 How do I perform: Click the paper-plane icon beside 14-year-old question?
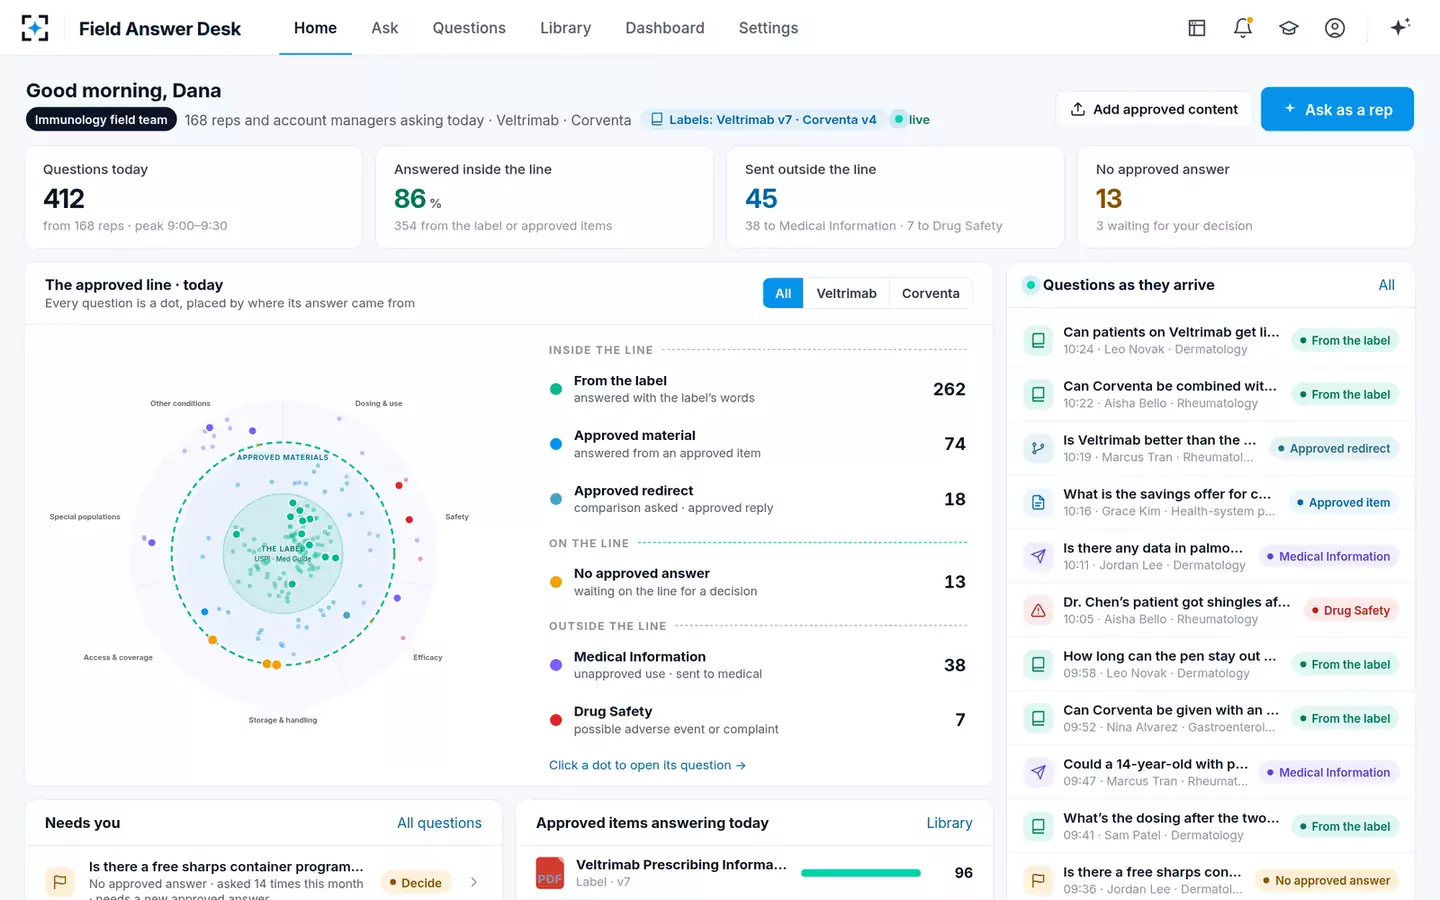1039,773
